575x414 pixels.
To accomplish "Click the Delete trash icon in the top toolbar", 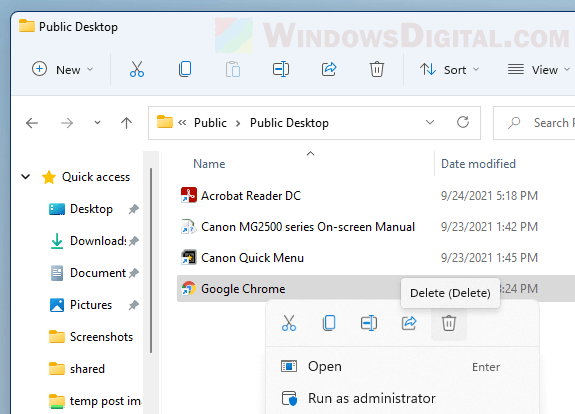I will (x=377, y=69).
